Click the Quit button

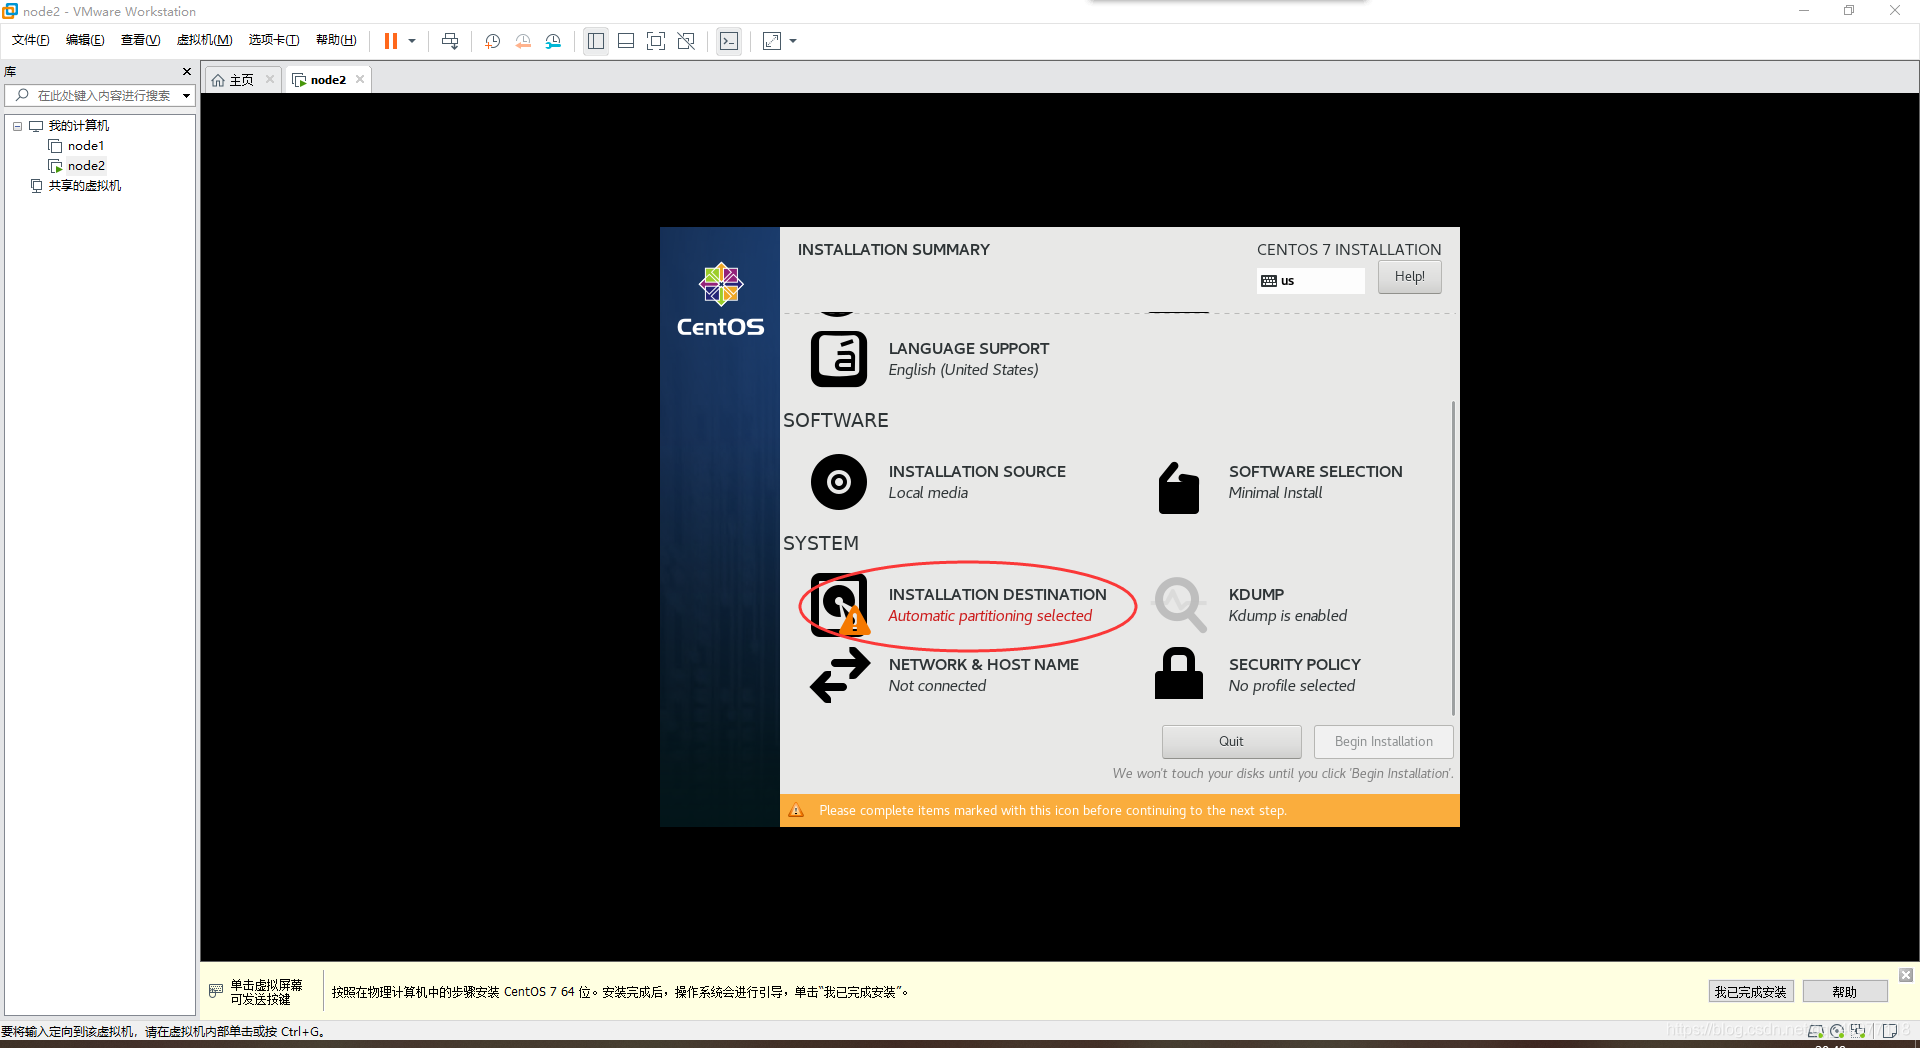coord(1231,742)
